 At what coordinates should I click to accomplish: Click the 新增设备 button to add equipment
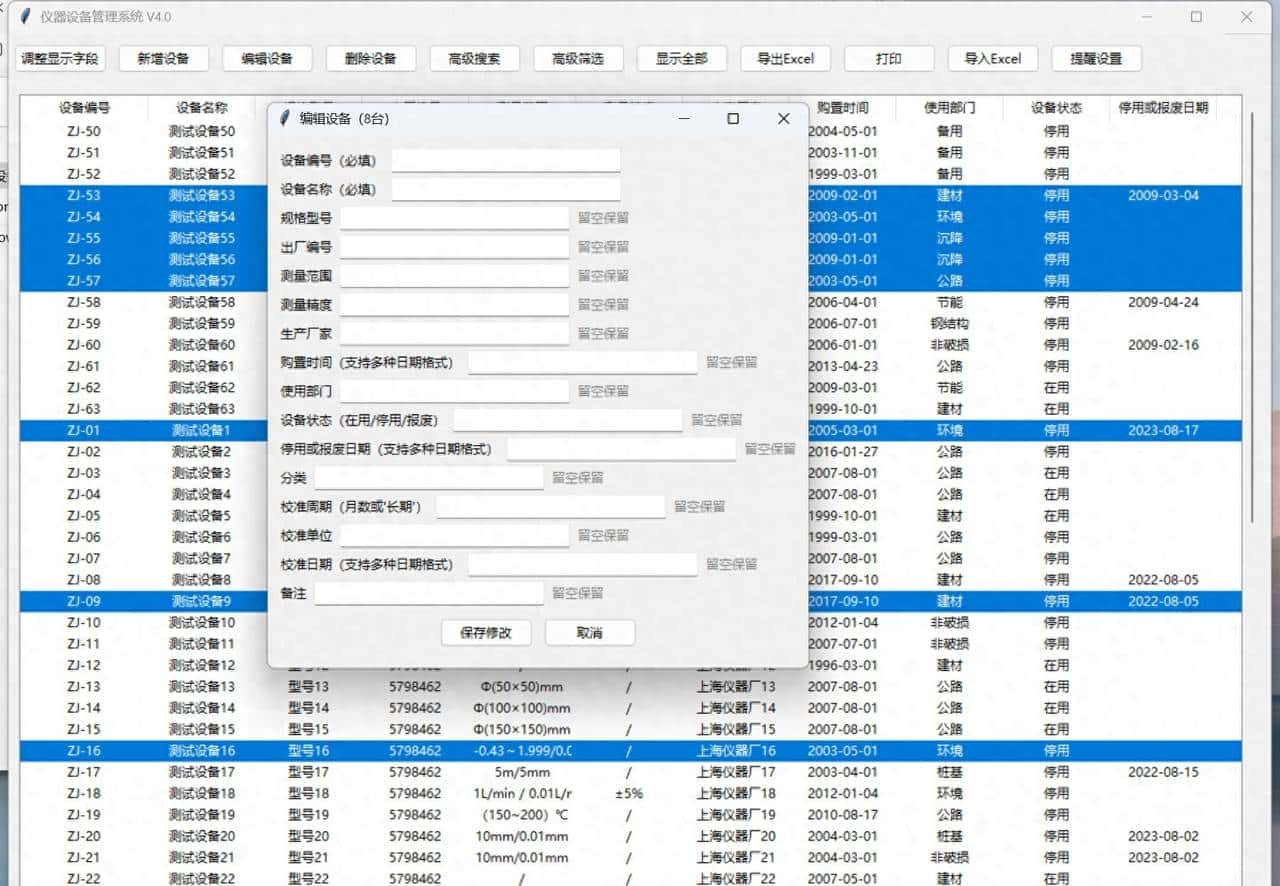coord(162,59)
